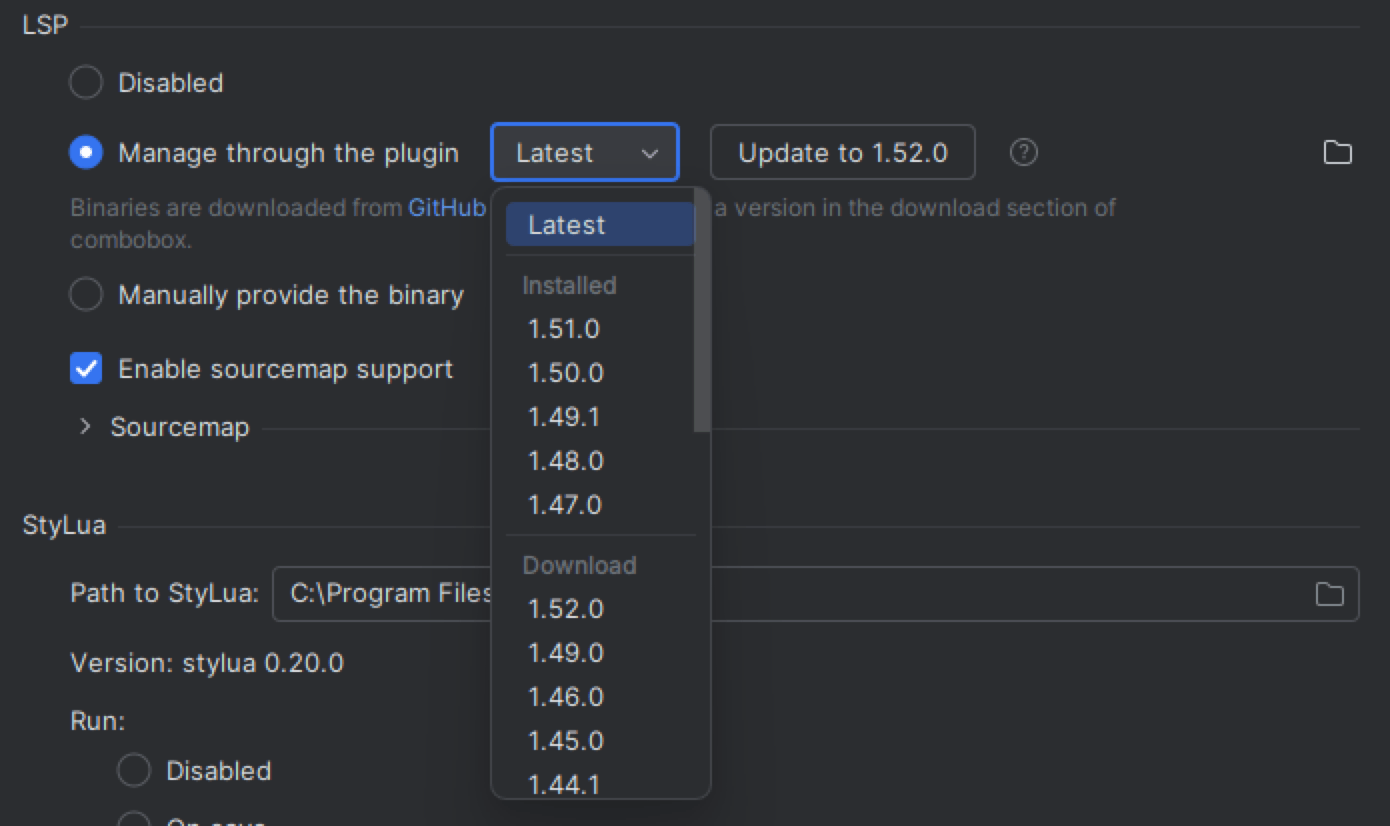Choose installed version 1.47.0

click(565, 505)
